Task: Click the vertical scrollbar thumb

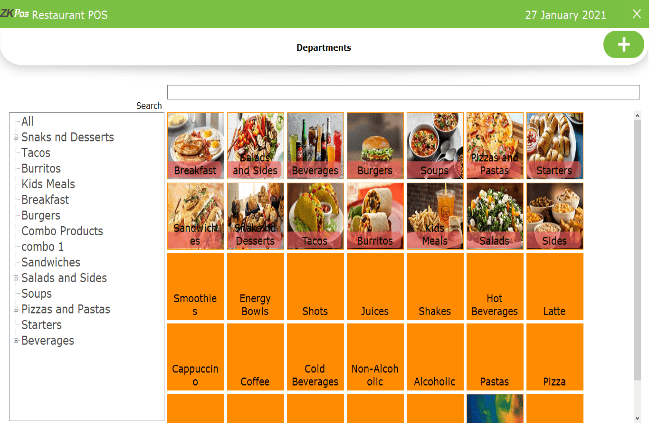Action: [x=637, y=250]
